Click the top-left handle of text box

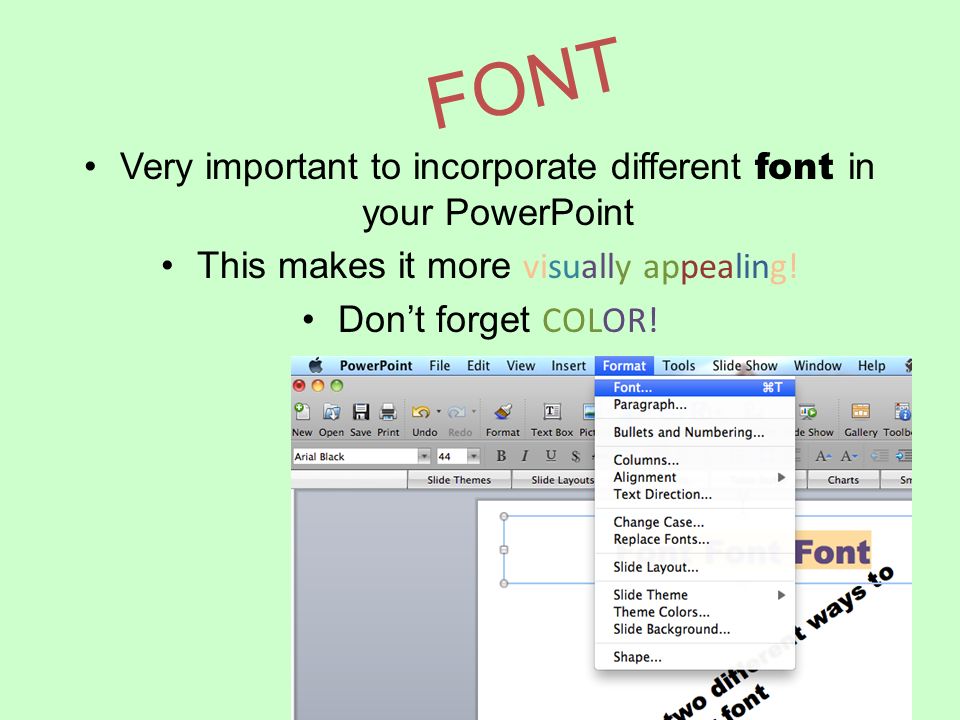(504, 517)
